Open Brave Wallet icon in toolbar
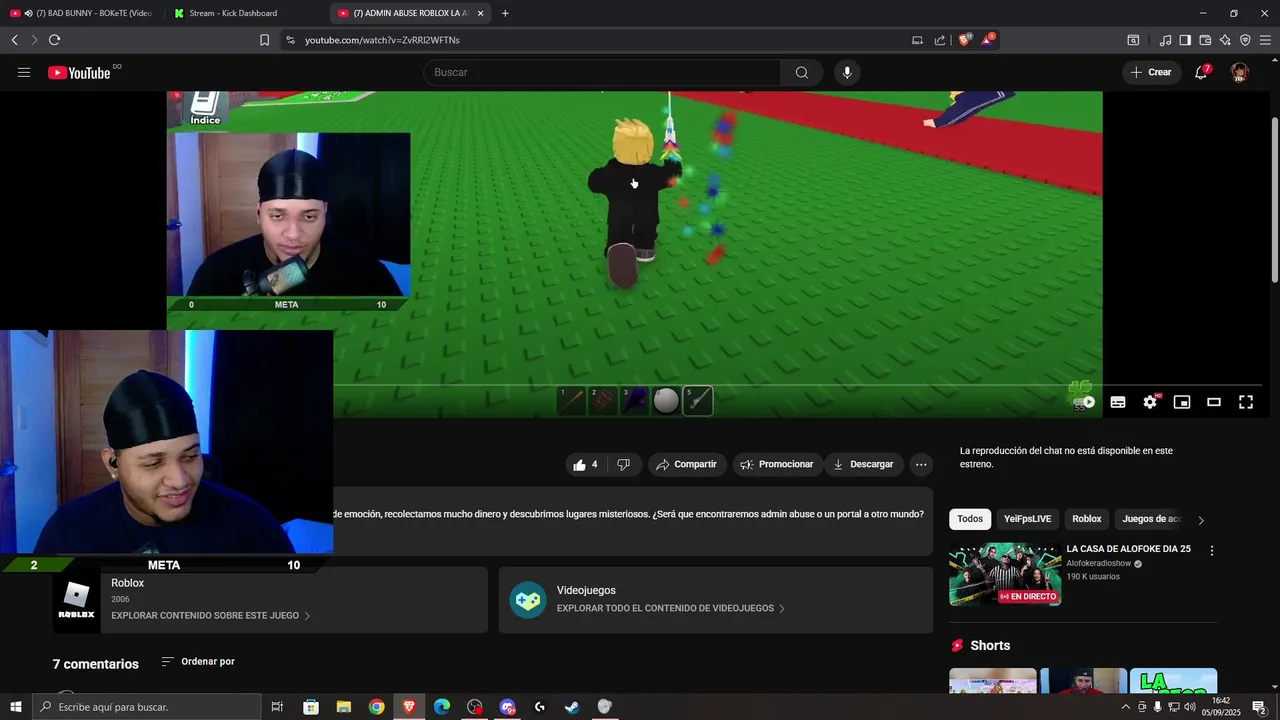The height and width of the screenshot is (720, 1280). click(x=1205, y=40)
